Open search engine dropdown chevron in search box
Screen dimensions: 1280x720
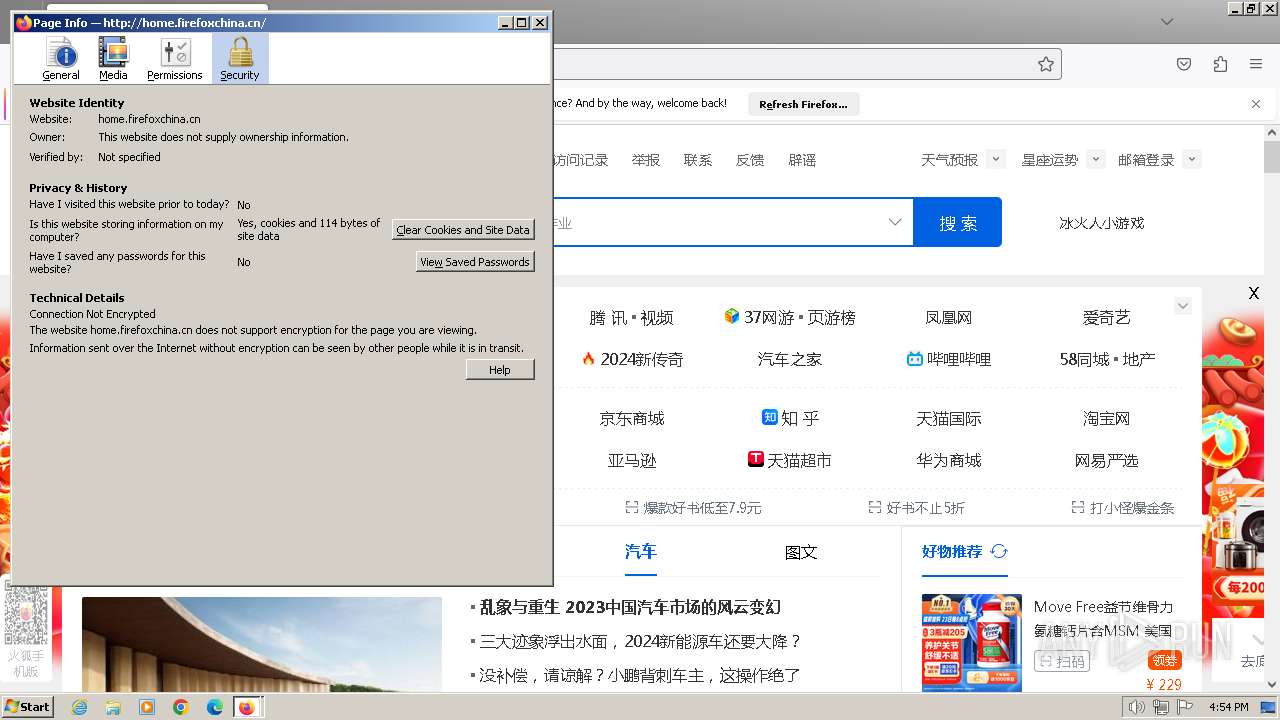point(895,222)
